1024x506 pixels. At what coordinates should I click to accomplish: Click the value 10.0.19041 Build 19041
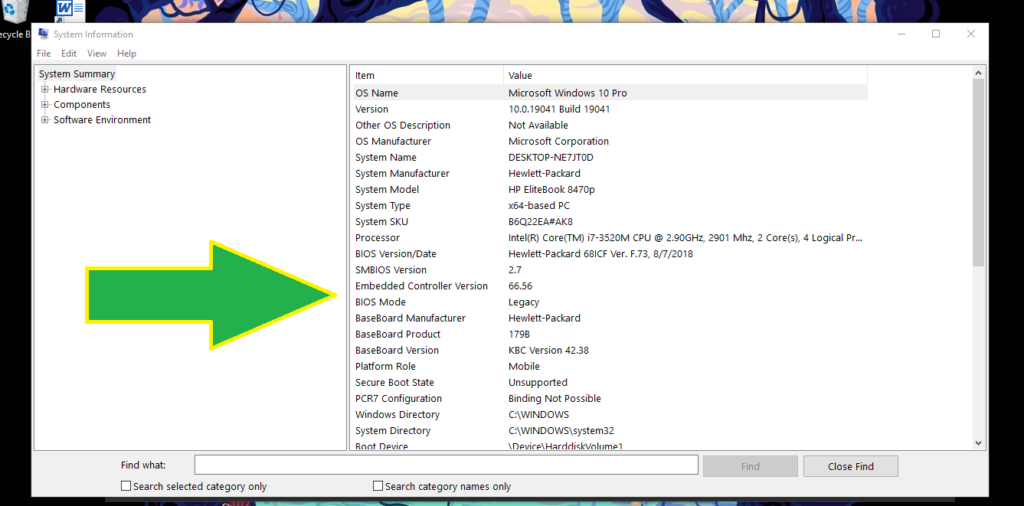(x=559, y=109)
